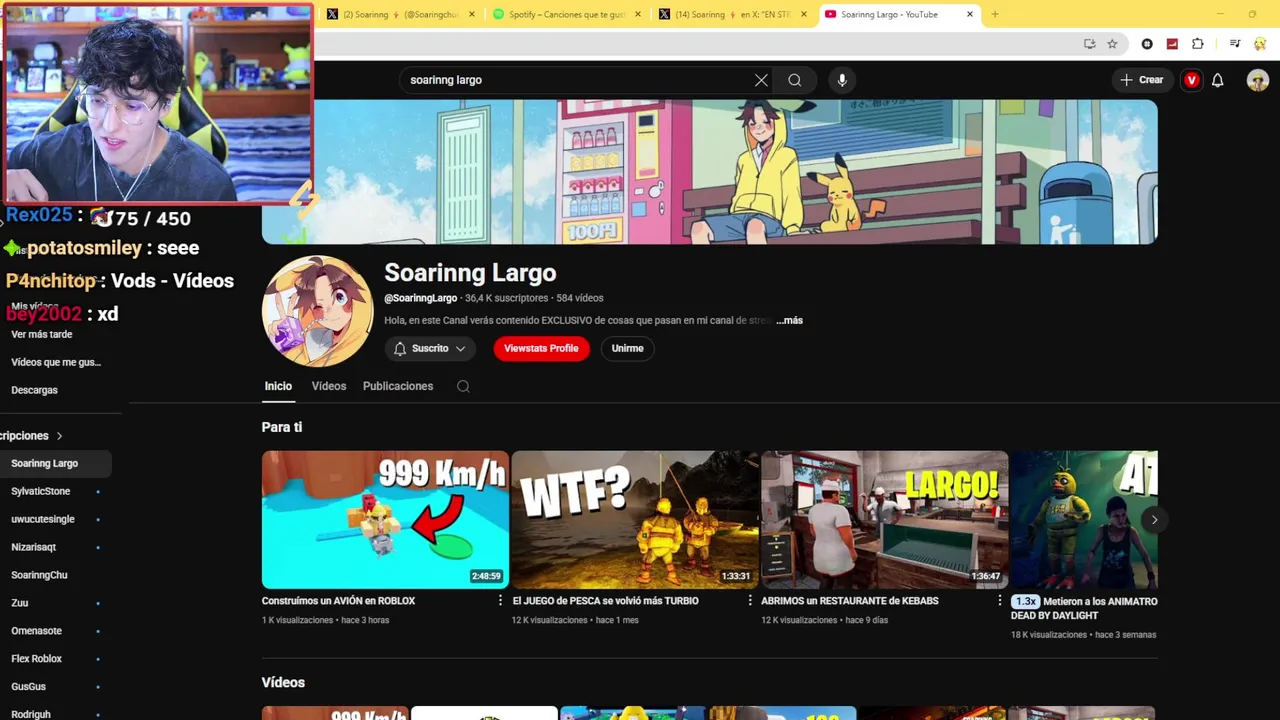Select the Publicaciones channel tab

(x=398, y=386)
